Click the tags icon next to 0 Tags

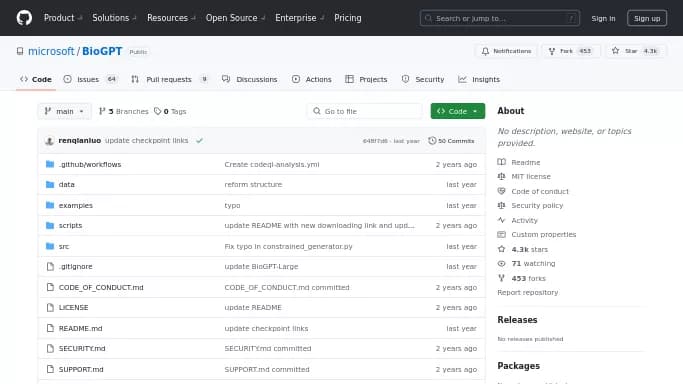coord(158,111)
